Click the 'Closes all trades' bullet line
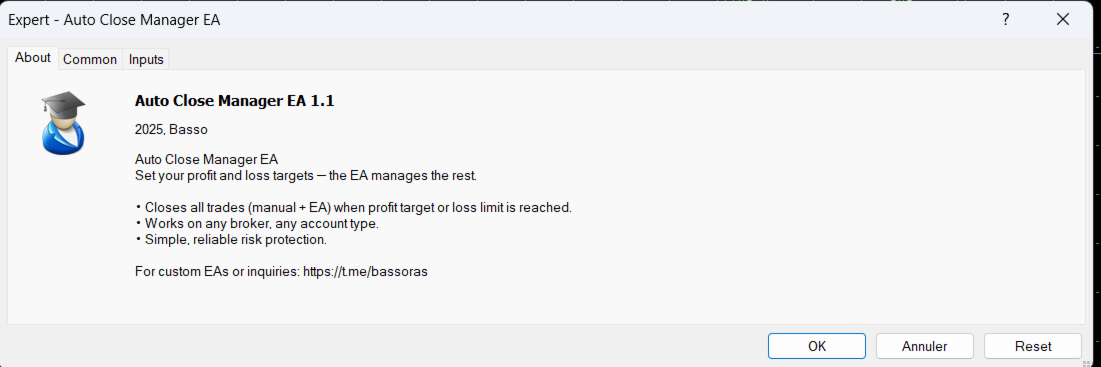This screenshot has height=367, width=1101. pyautogui.click(x=354, y=208)
